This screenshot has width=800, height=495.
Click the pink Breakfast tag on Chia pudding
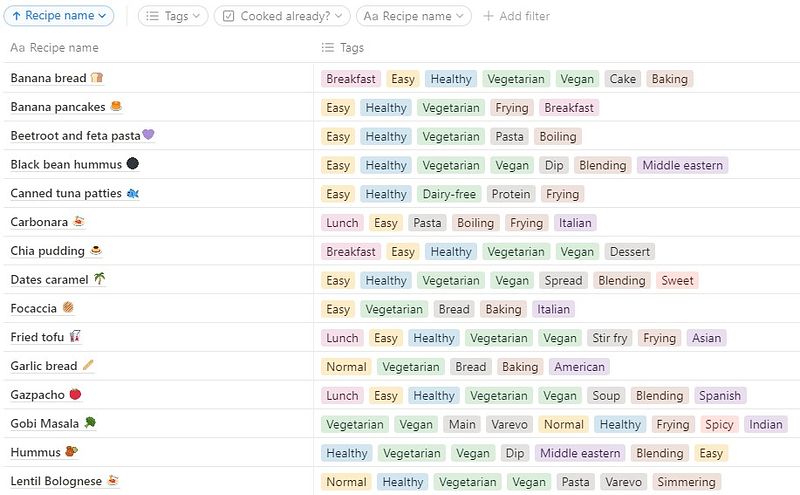coord(351,252)
